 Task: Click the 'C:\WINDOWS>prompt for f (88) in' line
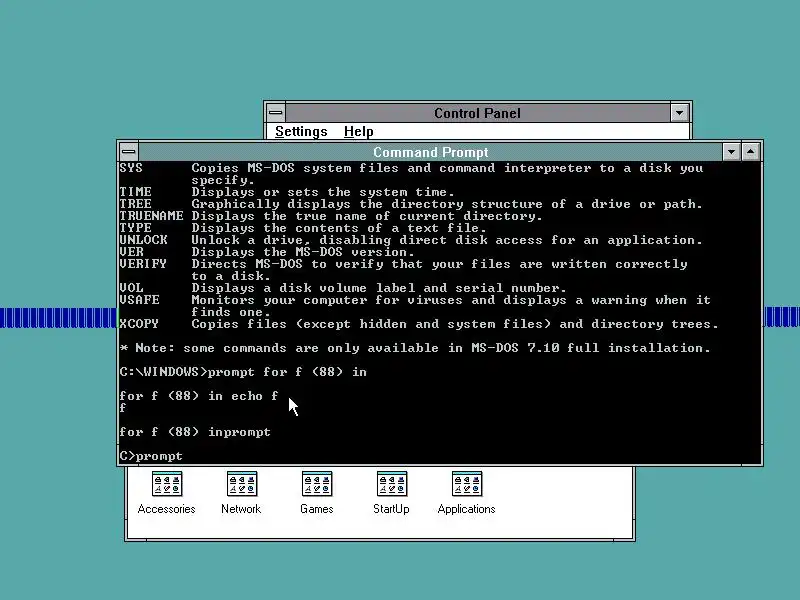tap(243, 372)
